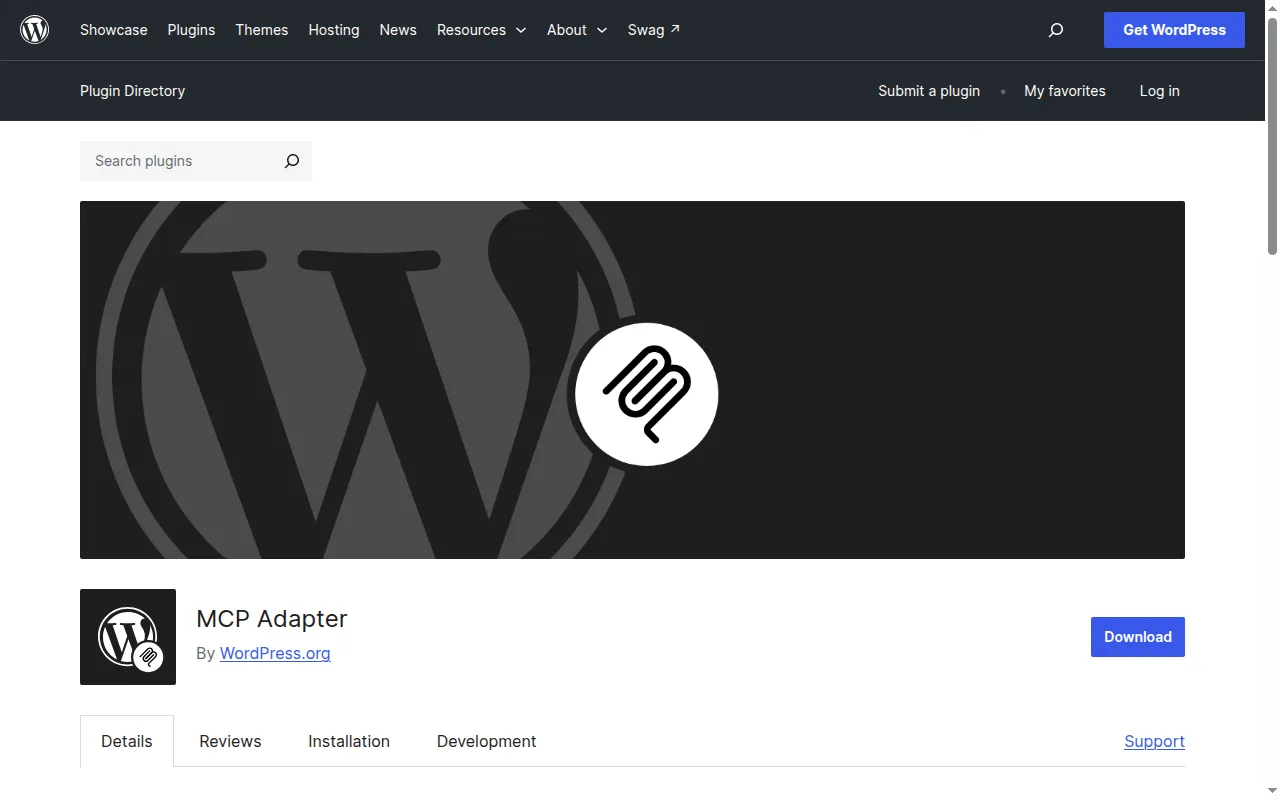Image resolution: width=1280 pixels, height=800 pixels.
Task: Expand the About dropdown menu
Action: [577, 30]
